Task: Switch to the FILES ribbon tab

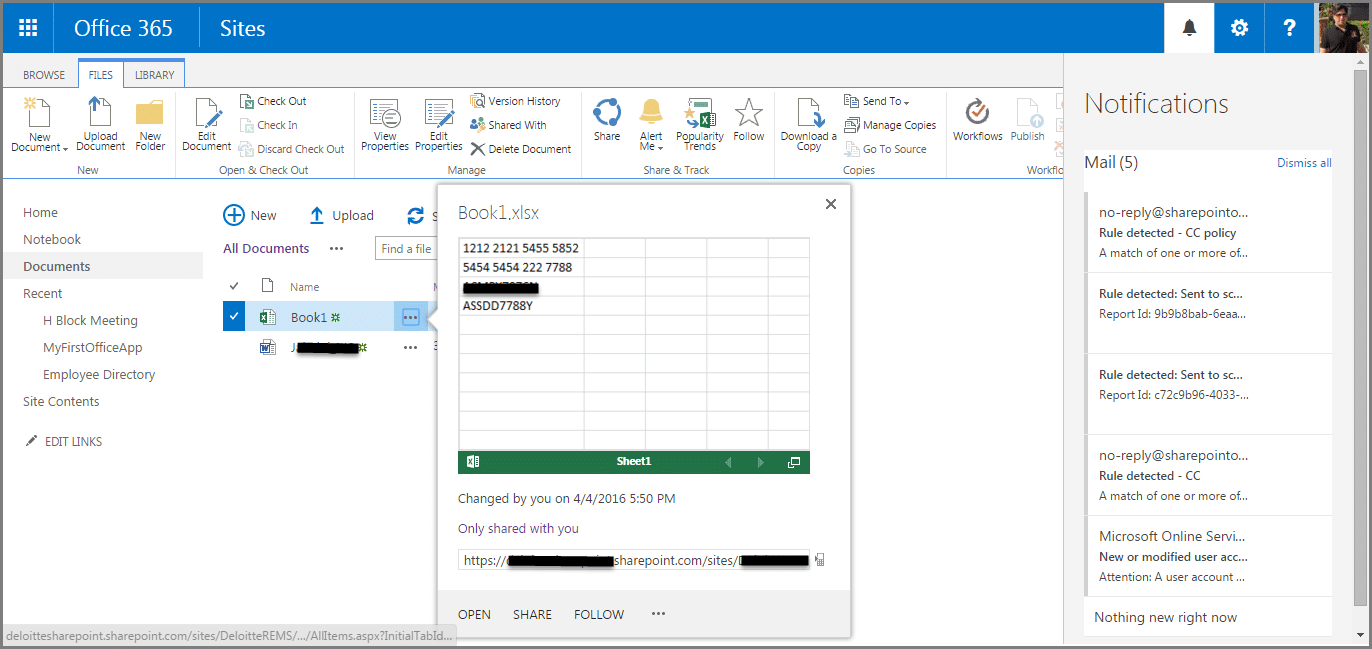Action: click(x=101, y=75)
